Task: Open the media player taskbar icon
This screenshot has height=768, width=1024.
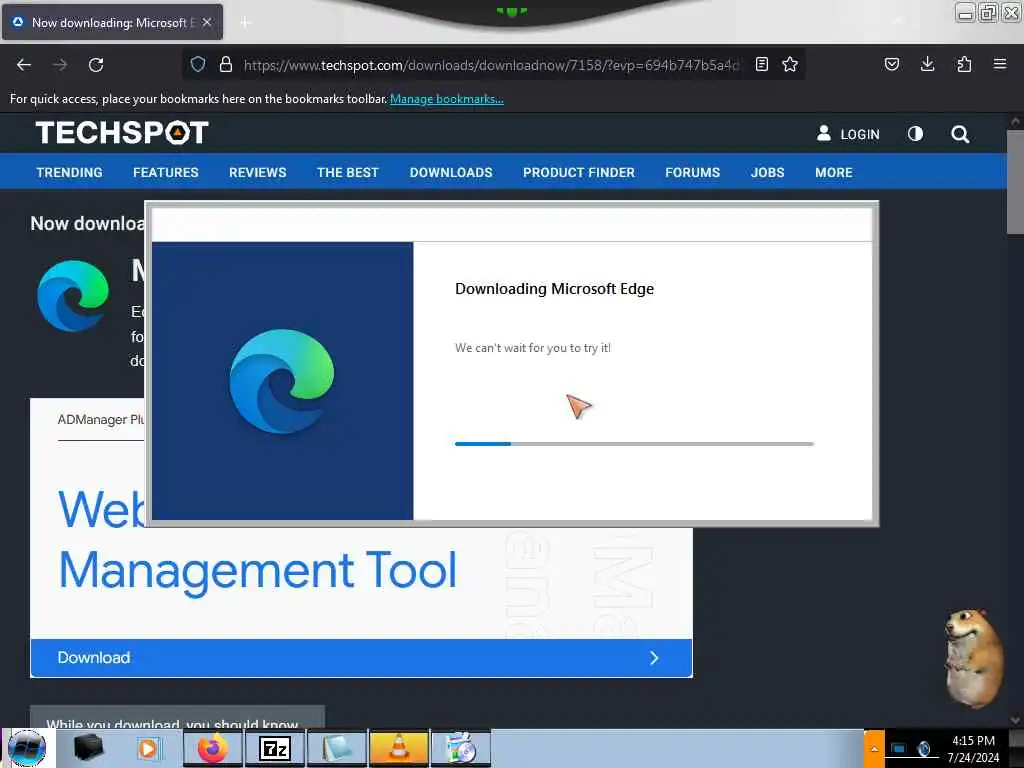Action: [x=148, y=748]
